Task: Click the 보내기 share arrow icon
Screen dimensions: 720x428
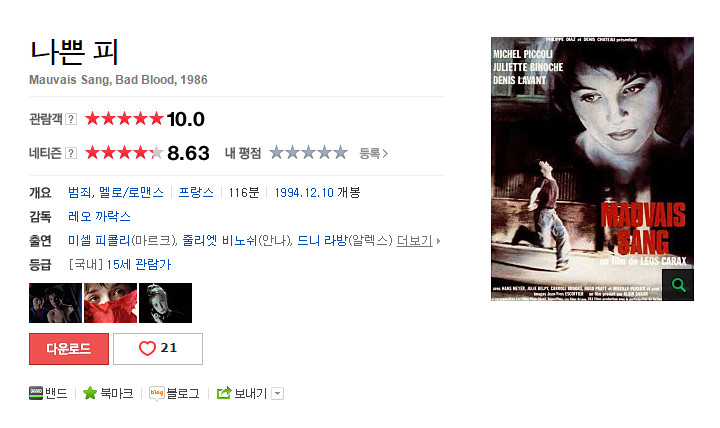Action: pyautogui.click(x=224, y=393)
